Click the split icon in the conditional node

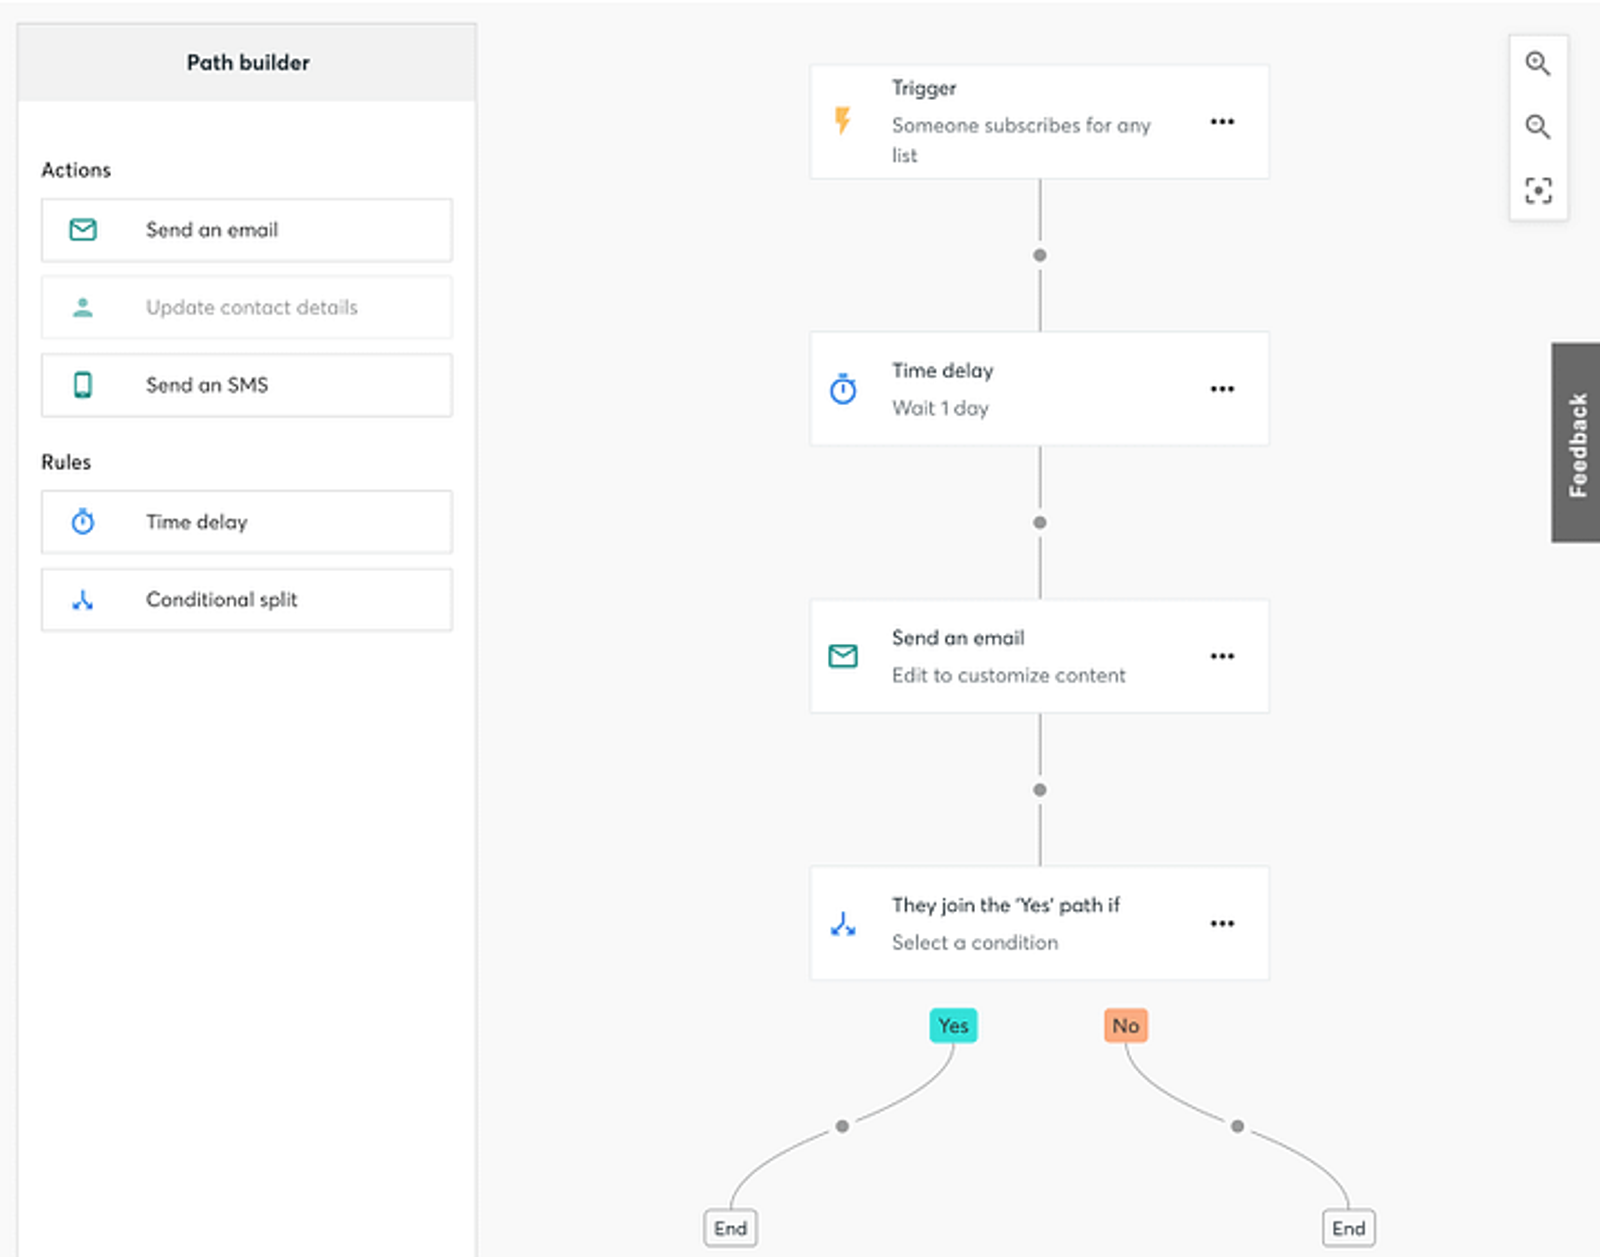[843, 924]
